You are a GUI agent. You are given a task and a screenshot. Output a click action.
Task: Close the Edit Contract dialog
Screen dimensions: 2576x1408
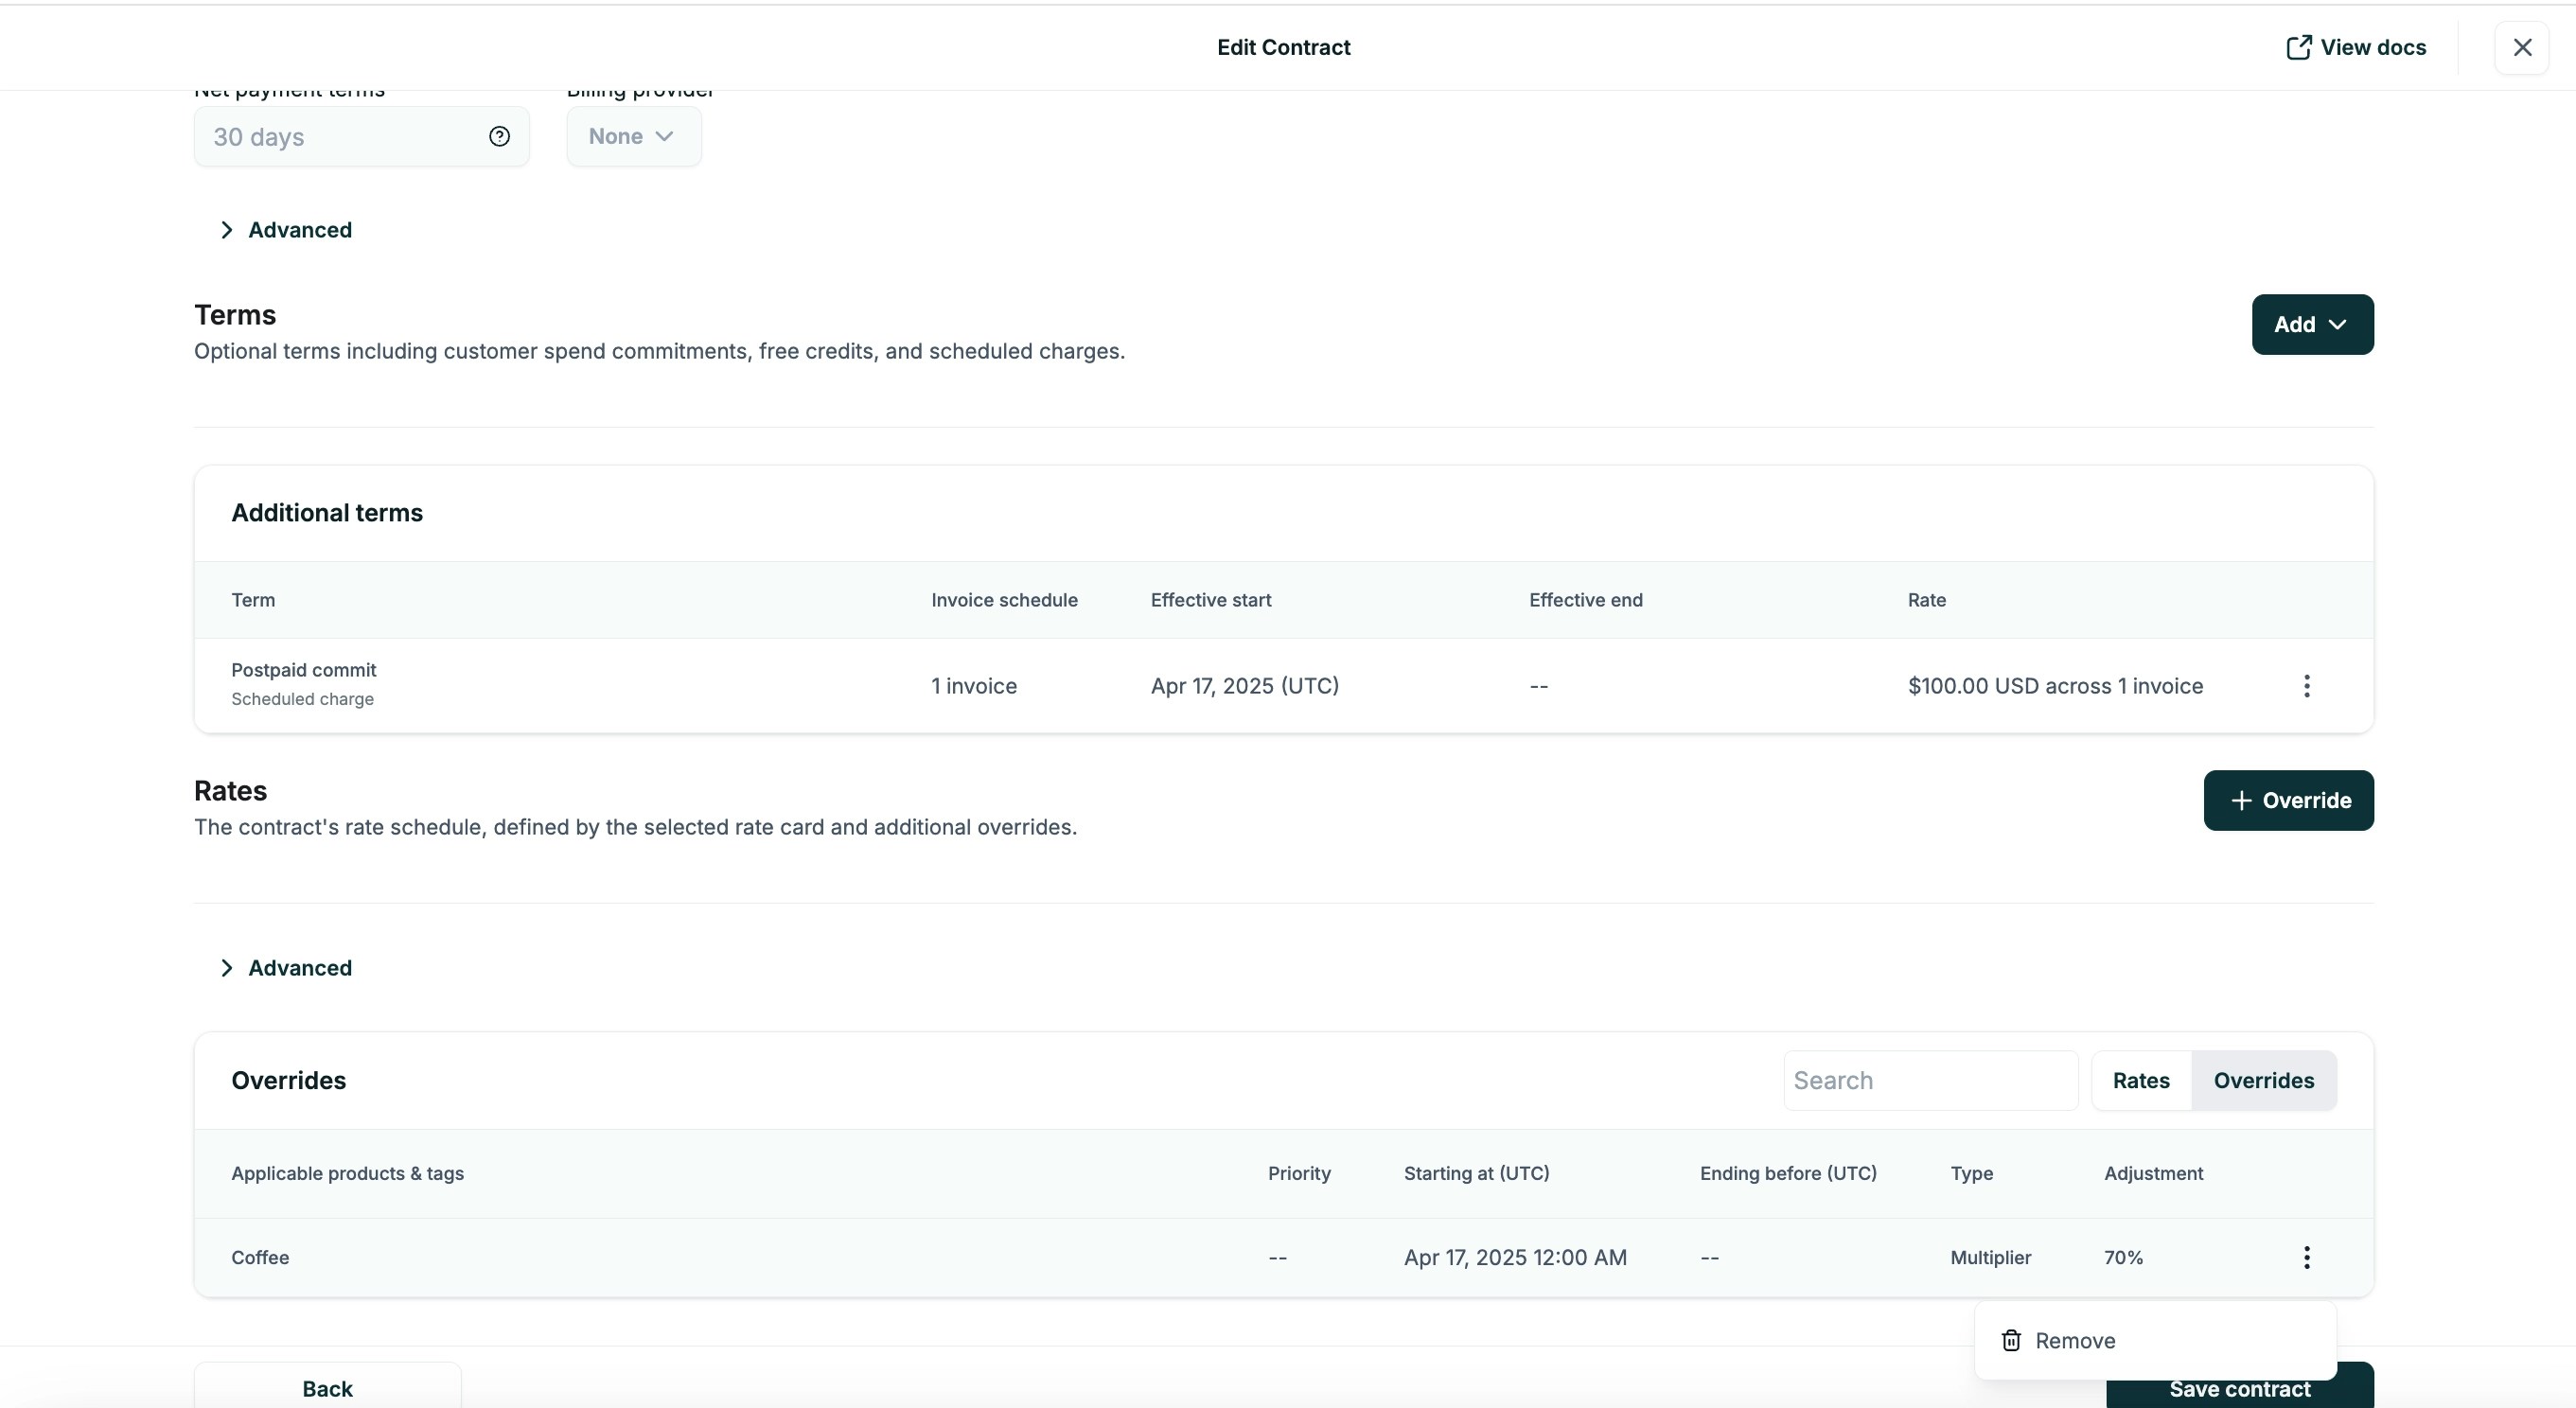pos(2523,47)
